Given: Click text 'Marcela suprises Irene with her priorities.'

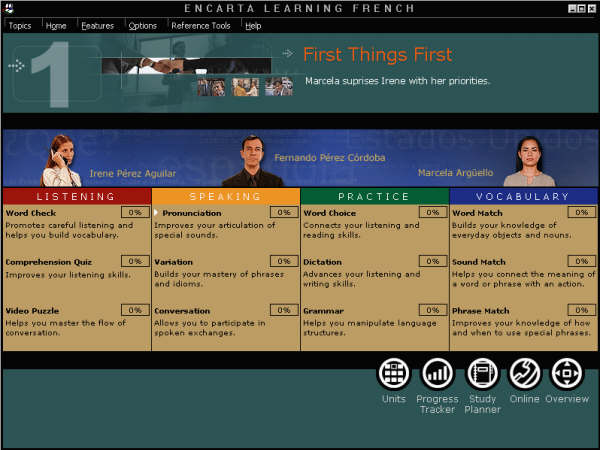Looking at the screenshot, I should [398, 81].
